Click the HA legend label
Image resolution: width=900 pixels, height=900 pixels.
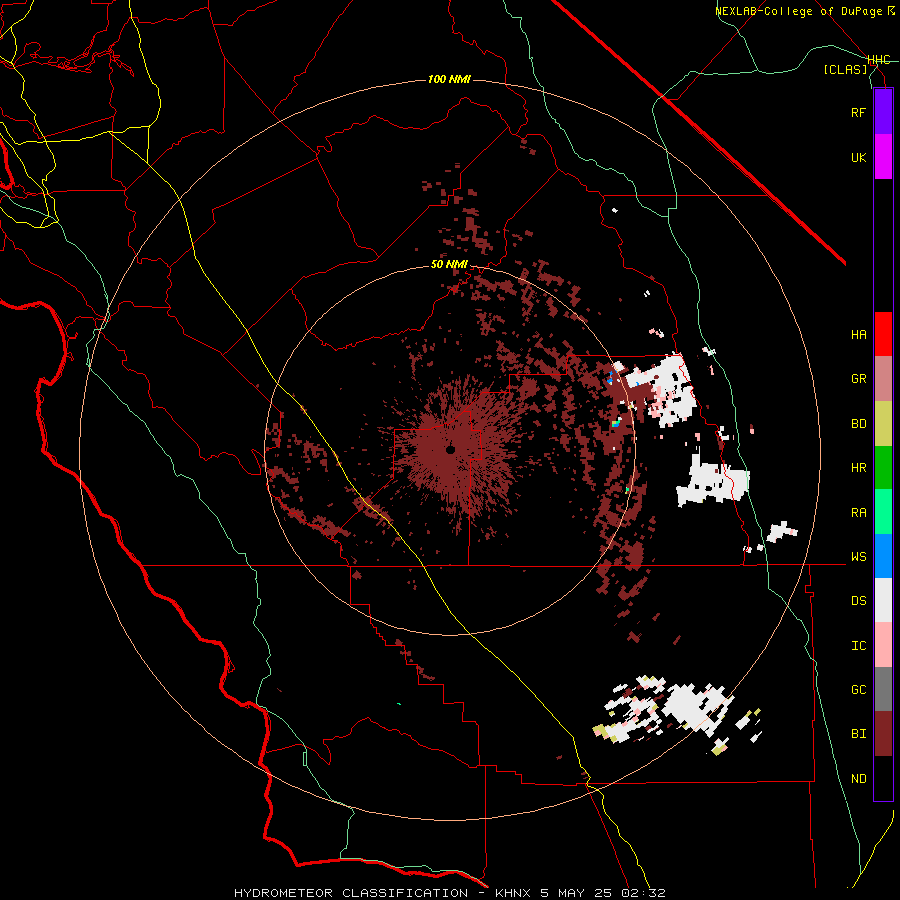pyautogui.click(x=858, y=335)
